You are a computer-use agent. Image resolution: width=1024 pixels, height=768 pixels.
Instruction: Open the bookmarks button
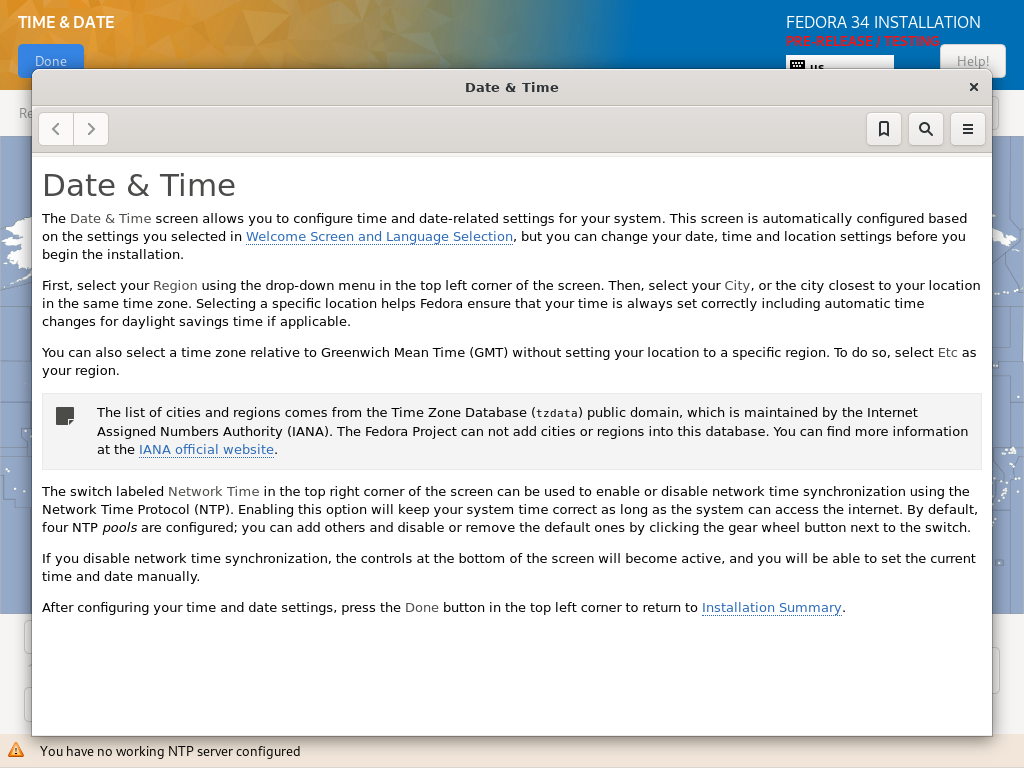coord(884,129)
